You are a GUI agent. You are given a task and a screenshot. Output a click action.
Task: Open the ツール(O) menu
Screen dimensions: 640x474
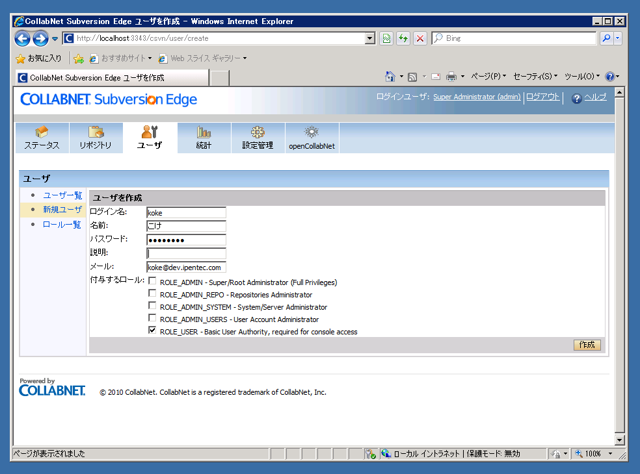(582, 76)
